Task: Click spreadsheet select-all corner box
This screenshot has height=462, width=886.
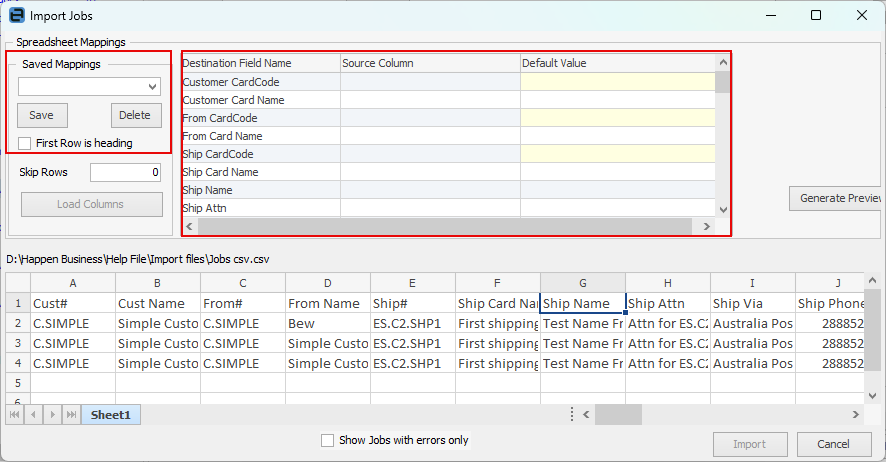Action: pos(18,283)
